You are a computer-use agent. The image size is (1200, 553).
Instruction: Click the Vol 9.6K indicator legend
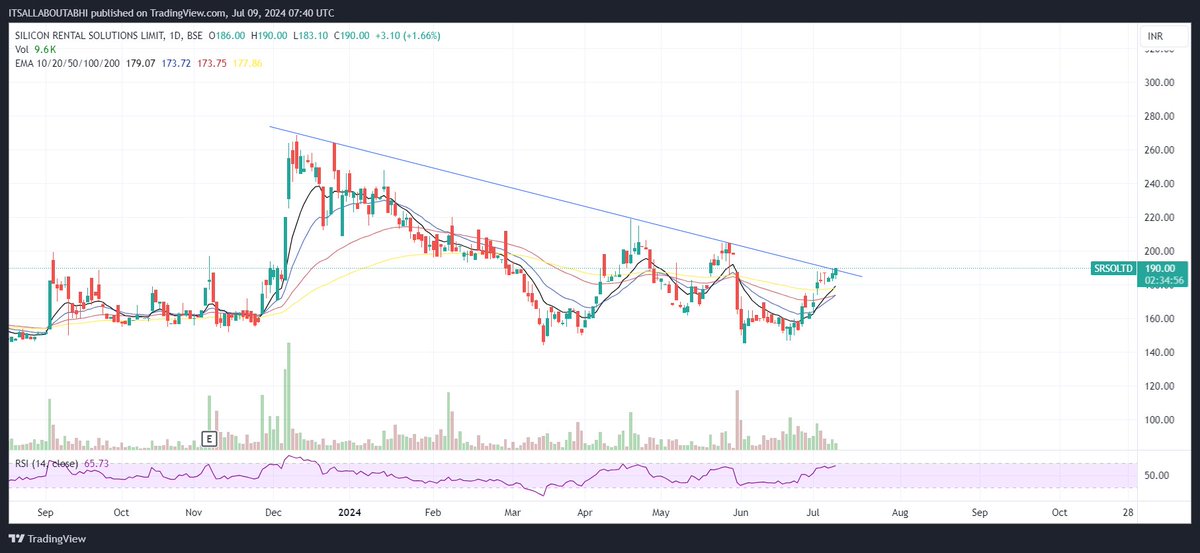(34, 49)
